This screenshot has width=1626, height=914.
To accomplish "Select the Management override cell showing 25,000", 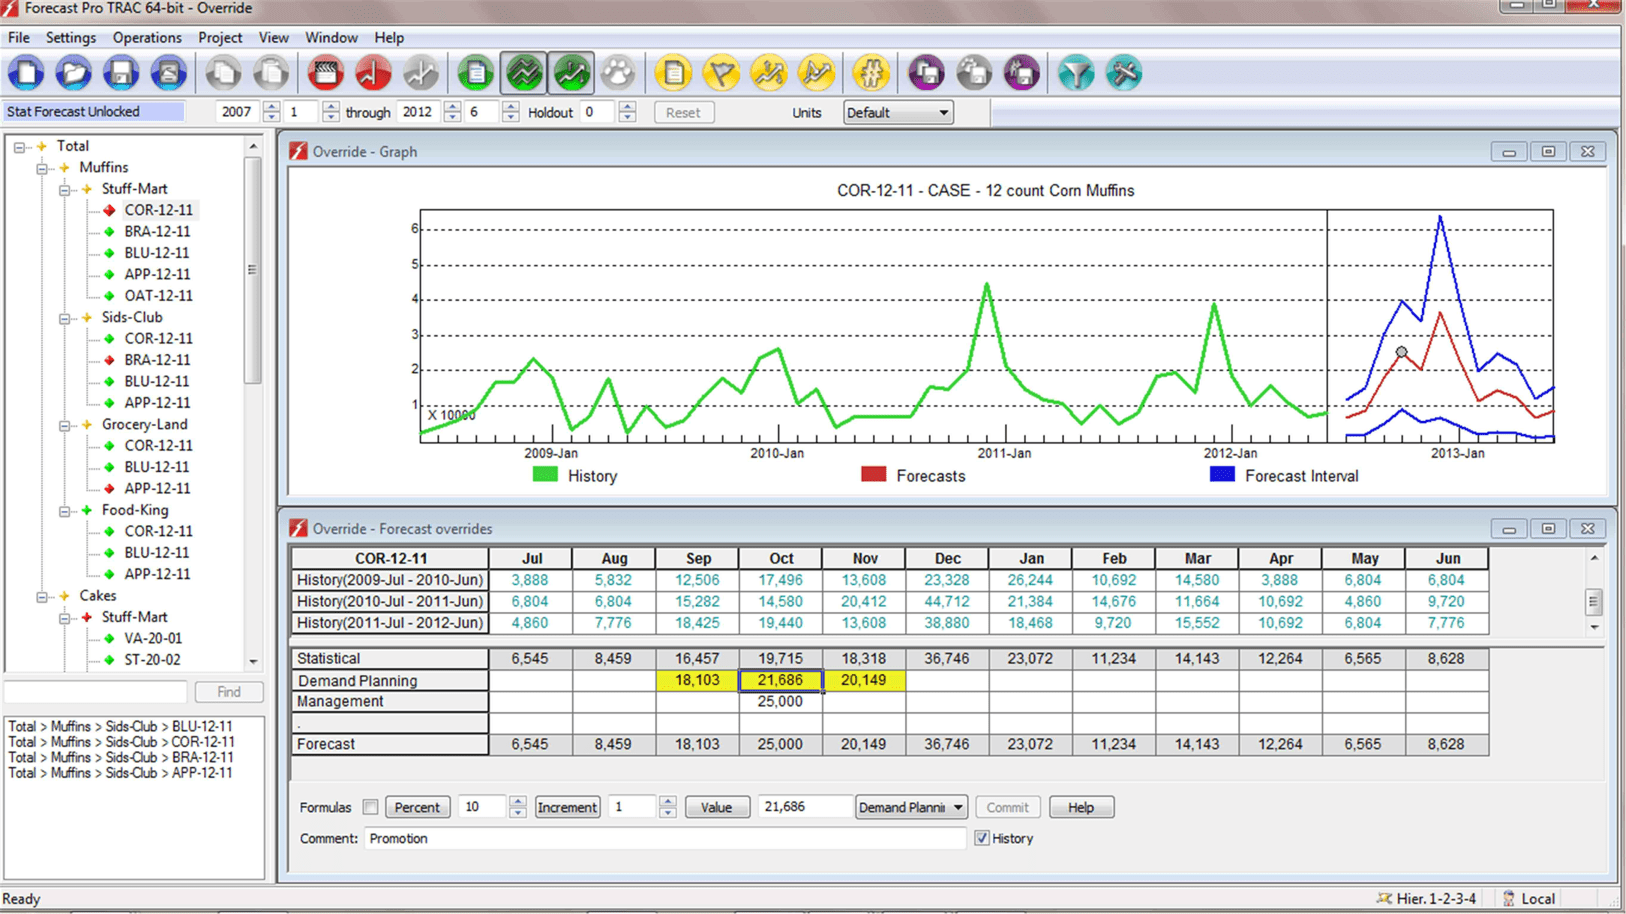I will pyautogui.click(x=781, y=702).
